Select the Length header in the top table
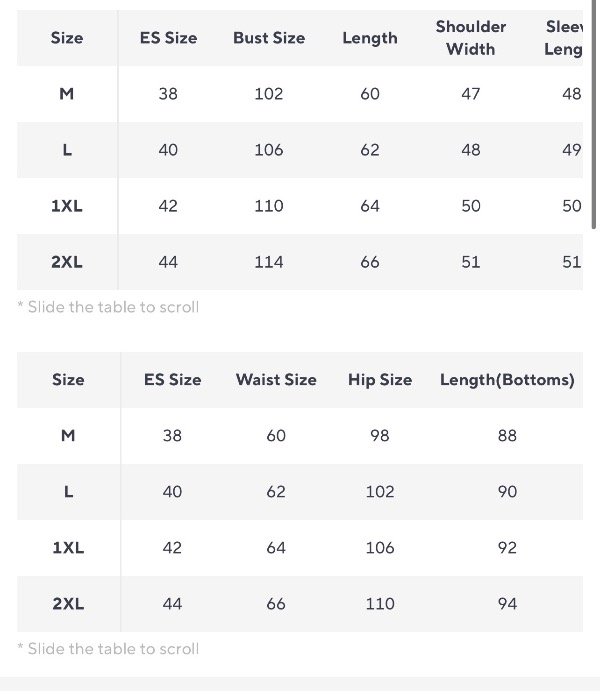 click(x=370, y=38)
